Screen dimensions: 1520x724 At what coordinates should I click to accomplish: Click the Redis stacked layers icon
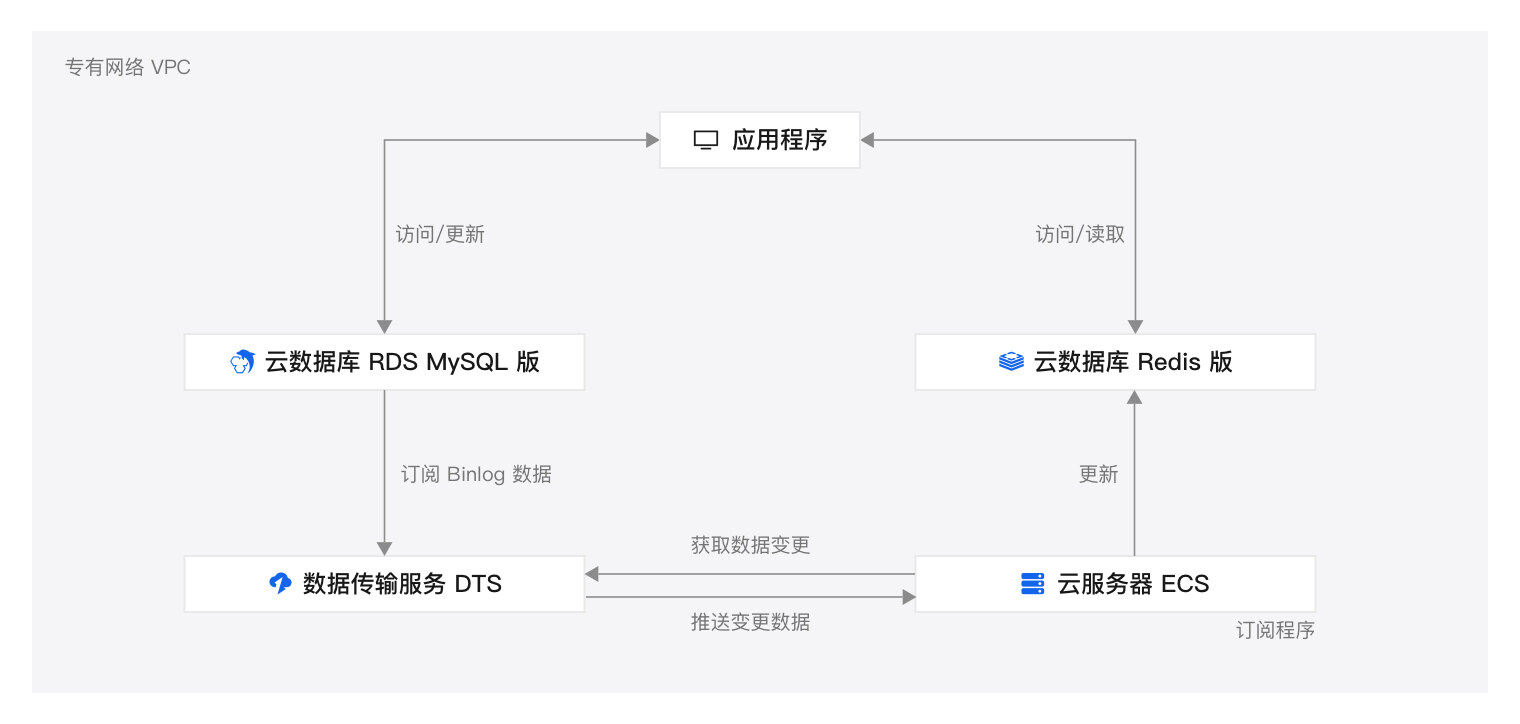[x=1011, y=362]
